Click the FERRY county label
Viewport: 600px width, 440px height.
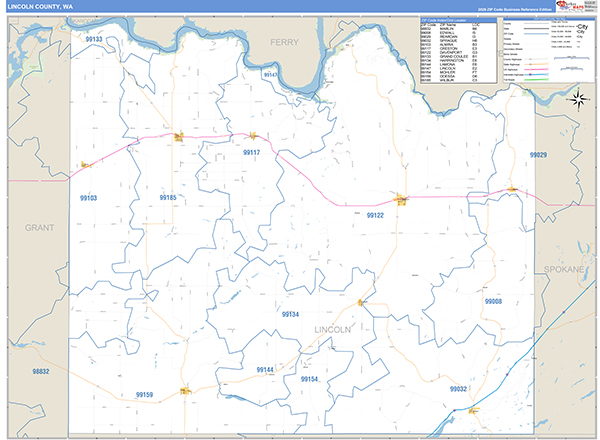(x=285, y=42)
